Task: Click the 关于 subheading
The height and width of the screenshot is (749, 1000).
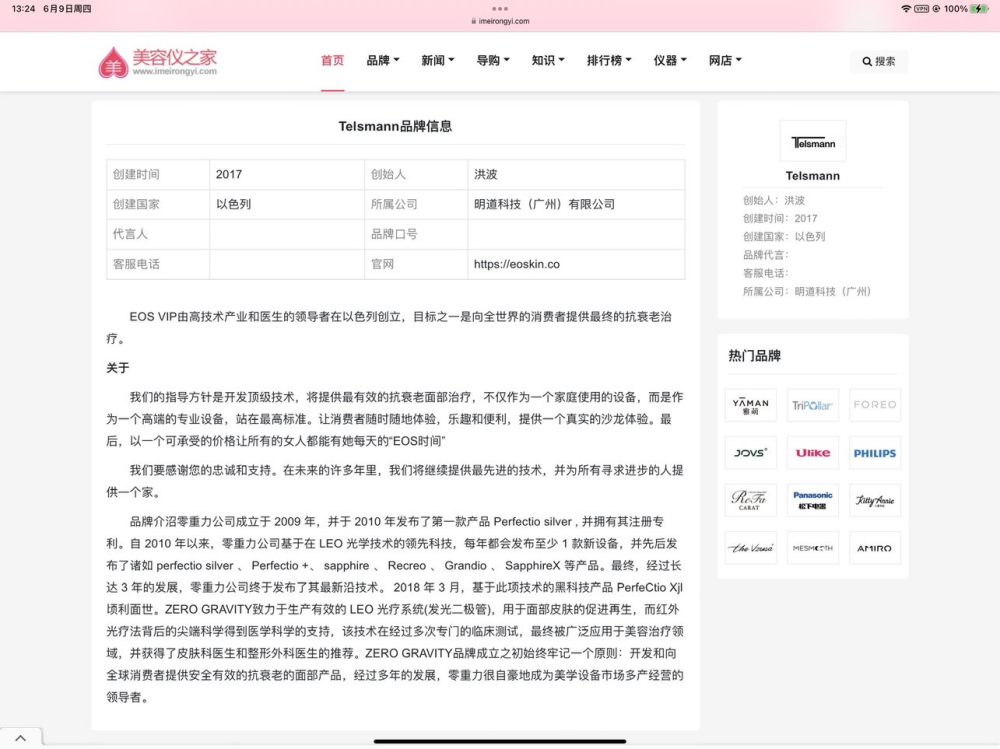Action: pos(118,368)
